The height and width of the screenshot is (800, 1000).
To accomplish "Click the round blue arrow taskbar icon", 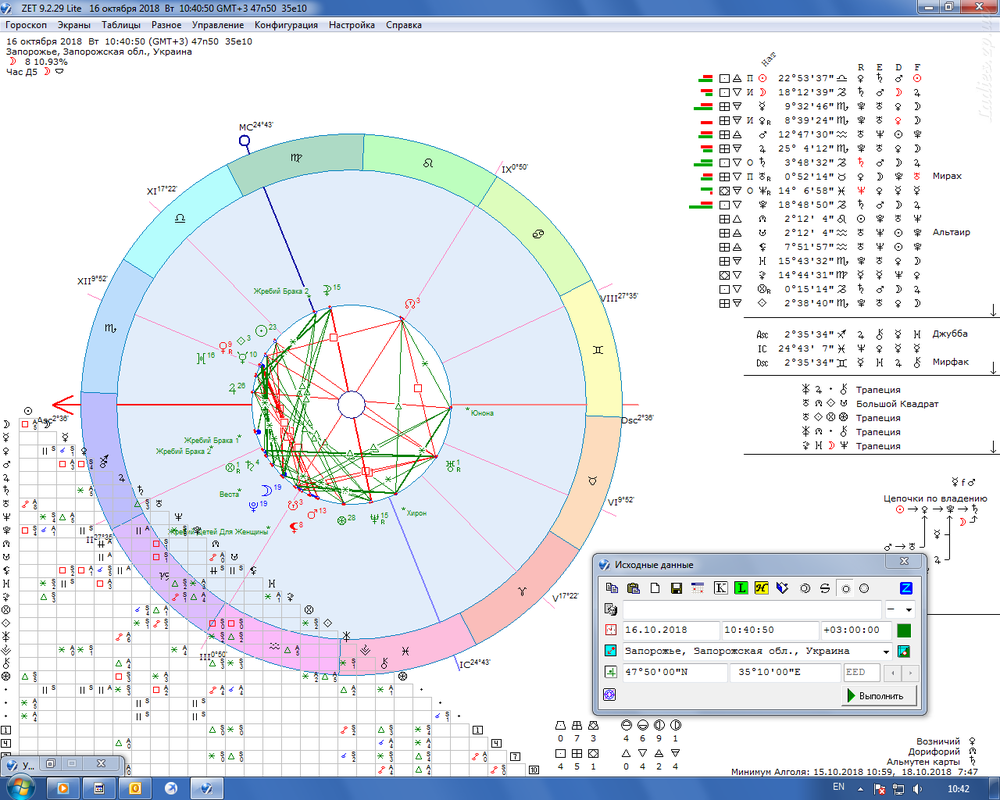I will click(x=171, y=789).
